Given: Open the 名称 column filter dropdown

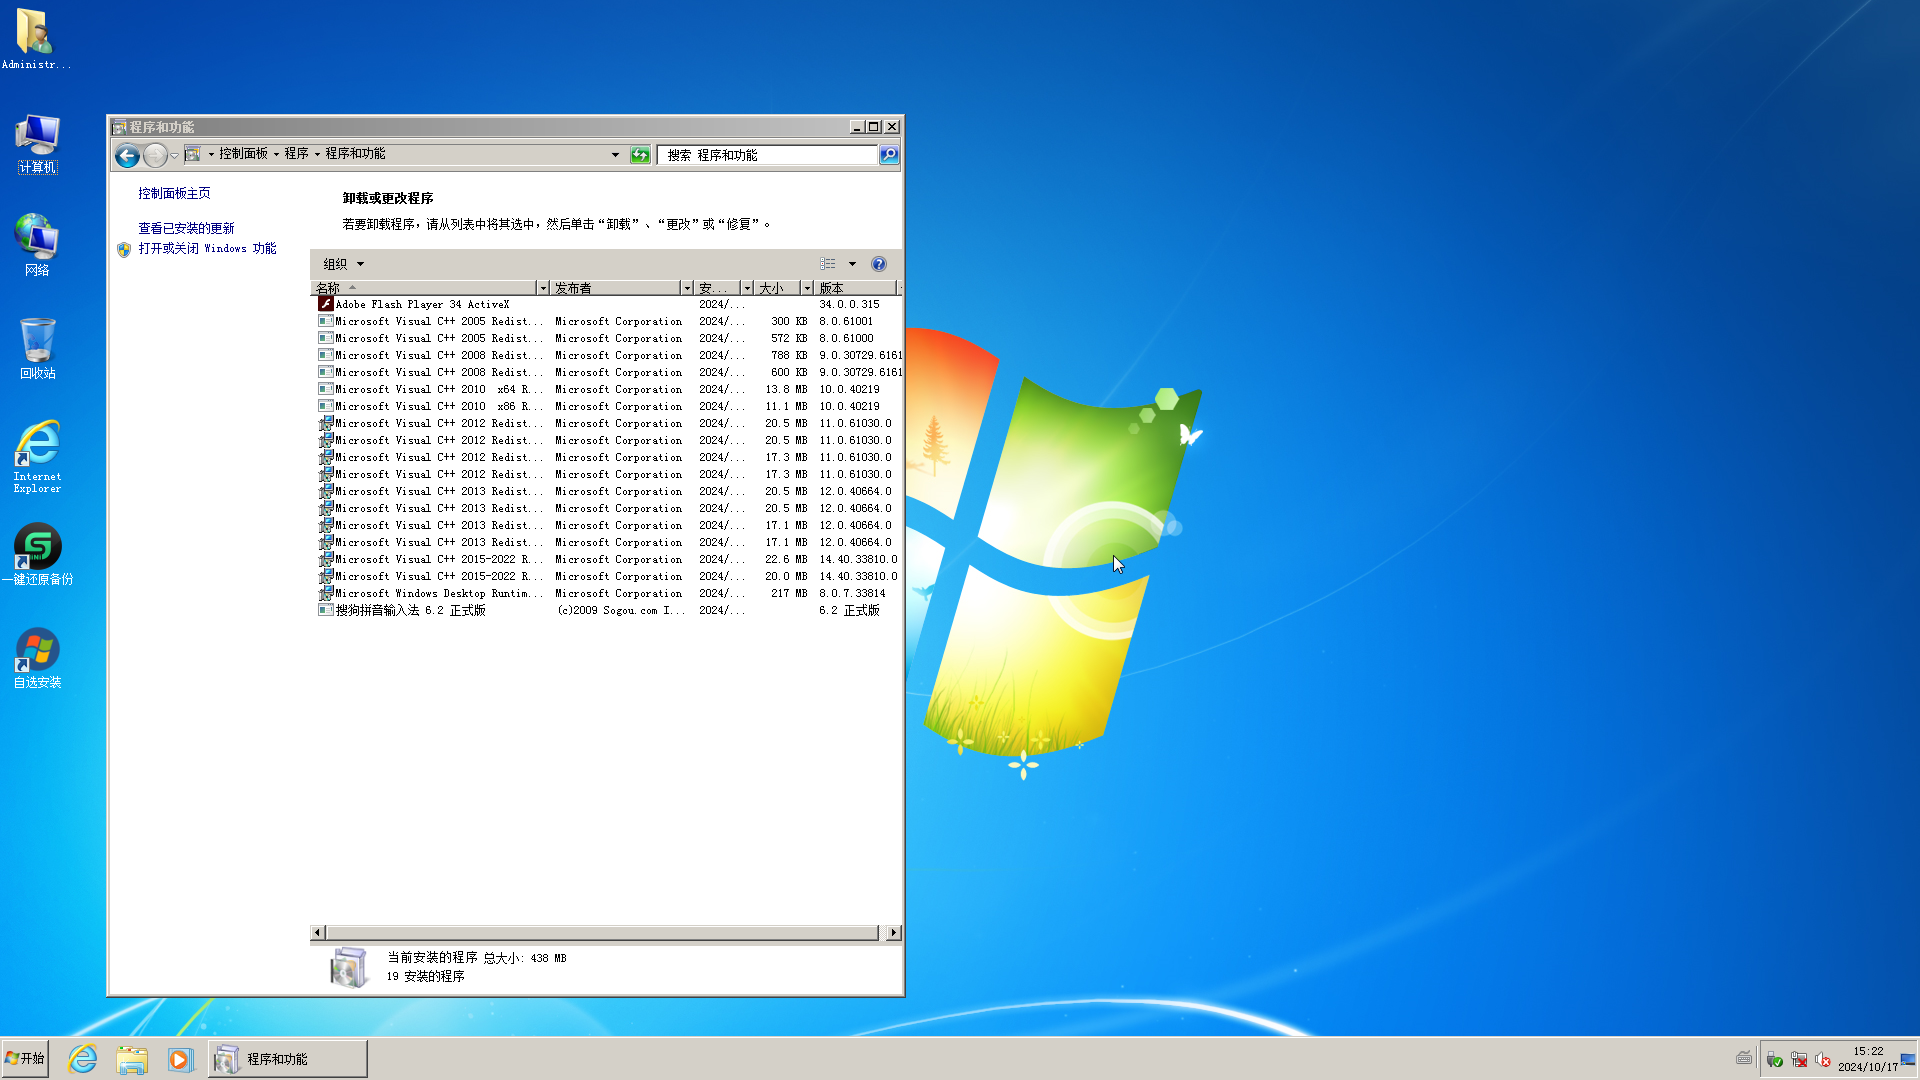Looking at the screenshot, I should coord(543,288).
